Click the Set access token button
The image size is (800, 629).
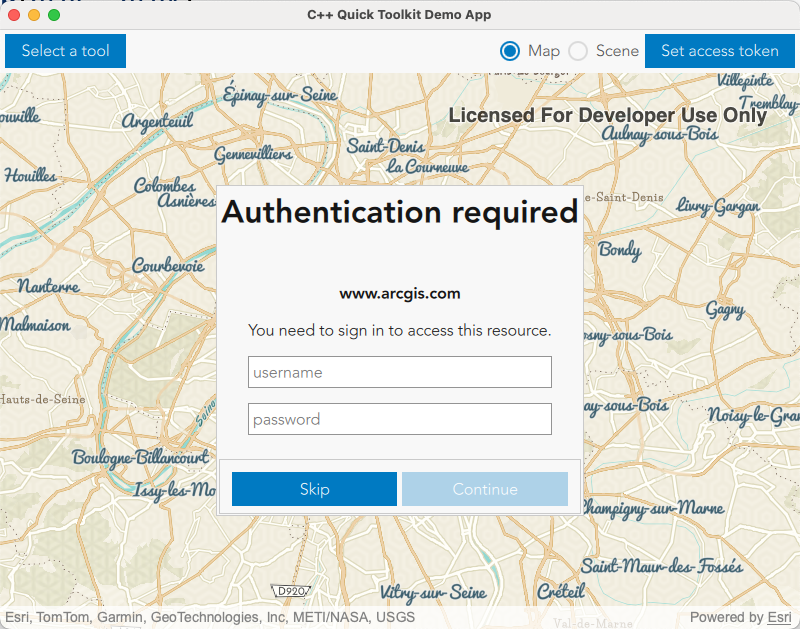719,50
